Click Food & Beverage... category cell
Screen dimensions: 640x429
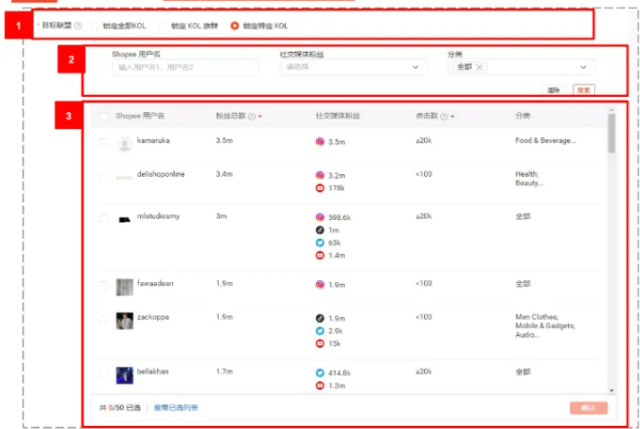546,140
